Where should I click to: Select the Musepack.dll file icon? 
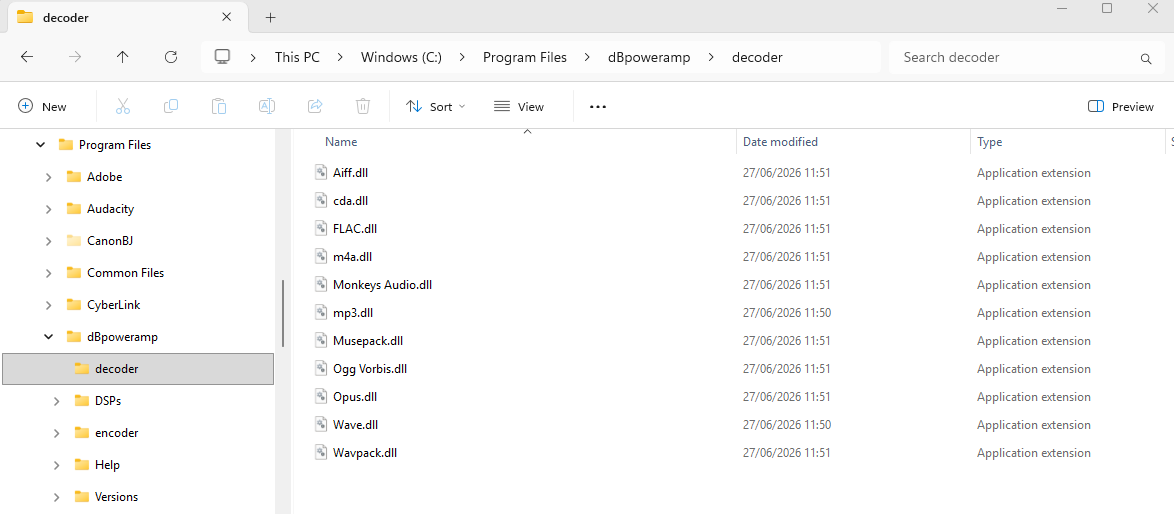[x=321, y=340]
